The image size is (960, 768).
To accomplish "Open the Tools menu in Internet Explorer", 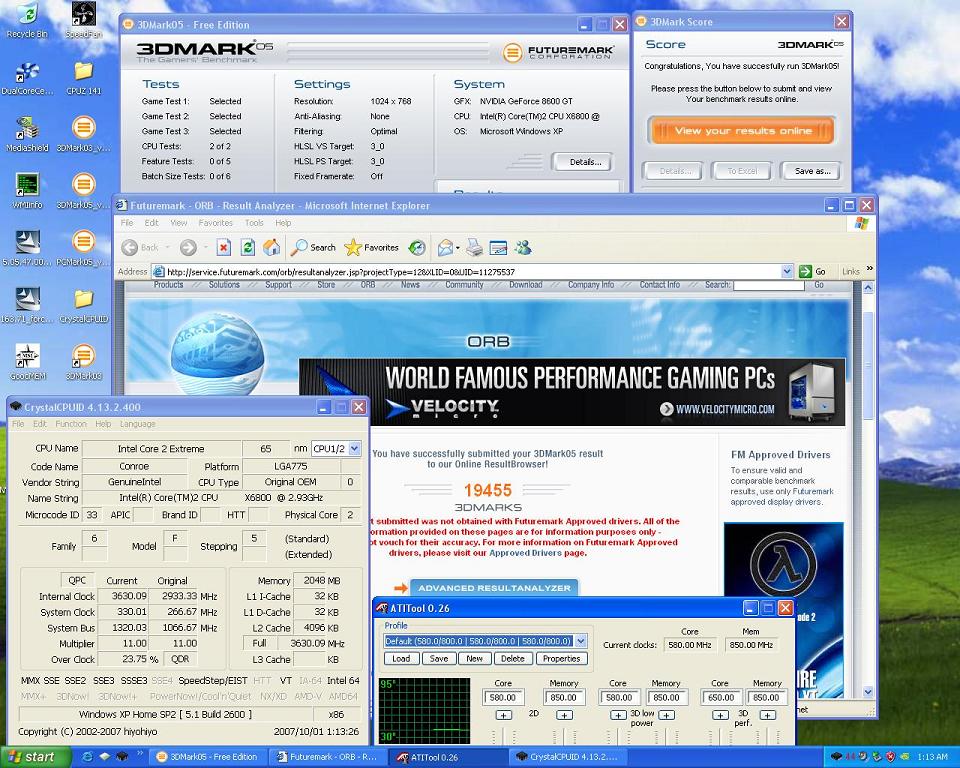I will (x=254, y=223).
